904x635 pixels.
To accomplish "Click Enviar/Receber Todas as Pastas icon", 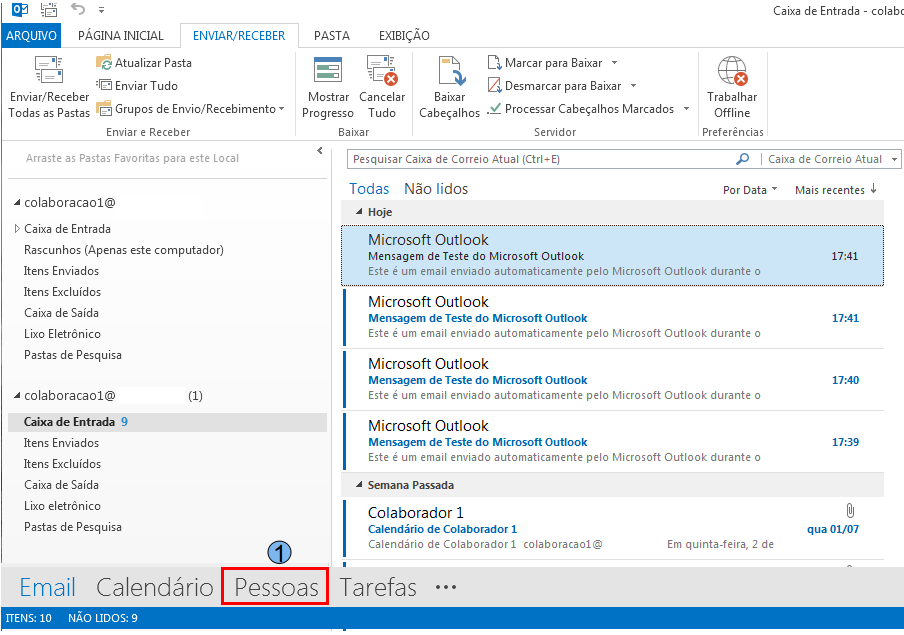I will [49, 70].
